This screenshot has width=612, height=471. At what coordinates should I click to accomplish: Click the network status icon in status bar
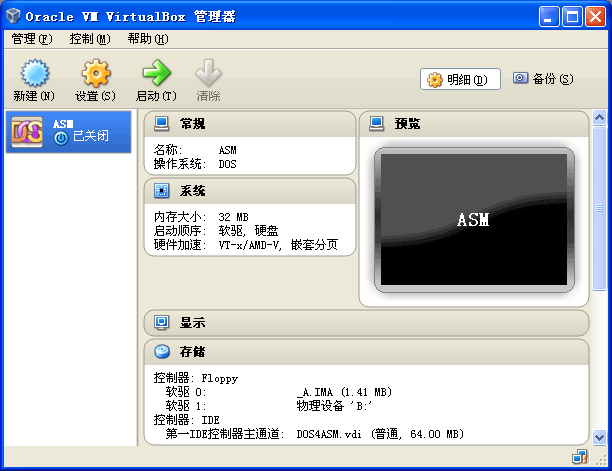coord(580,457)
